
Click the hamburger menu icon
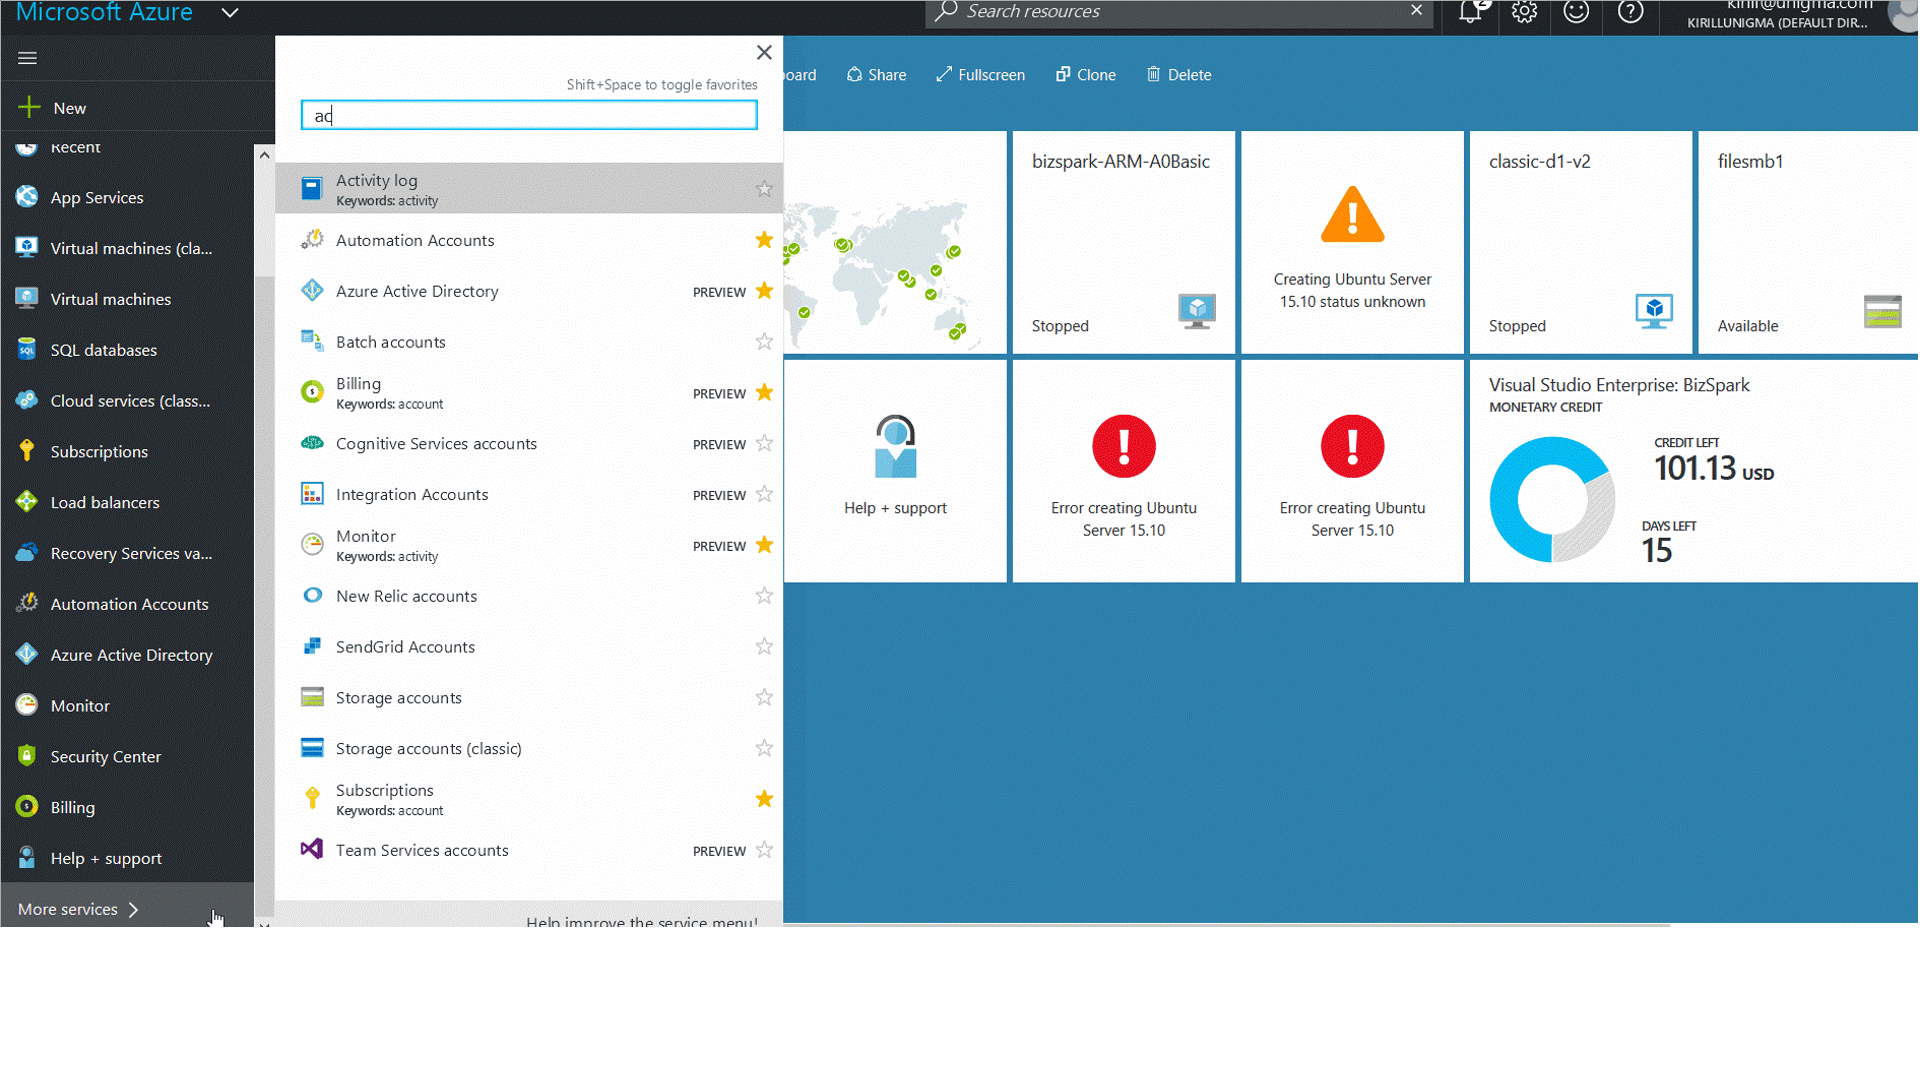point(27,58)
